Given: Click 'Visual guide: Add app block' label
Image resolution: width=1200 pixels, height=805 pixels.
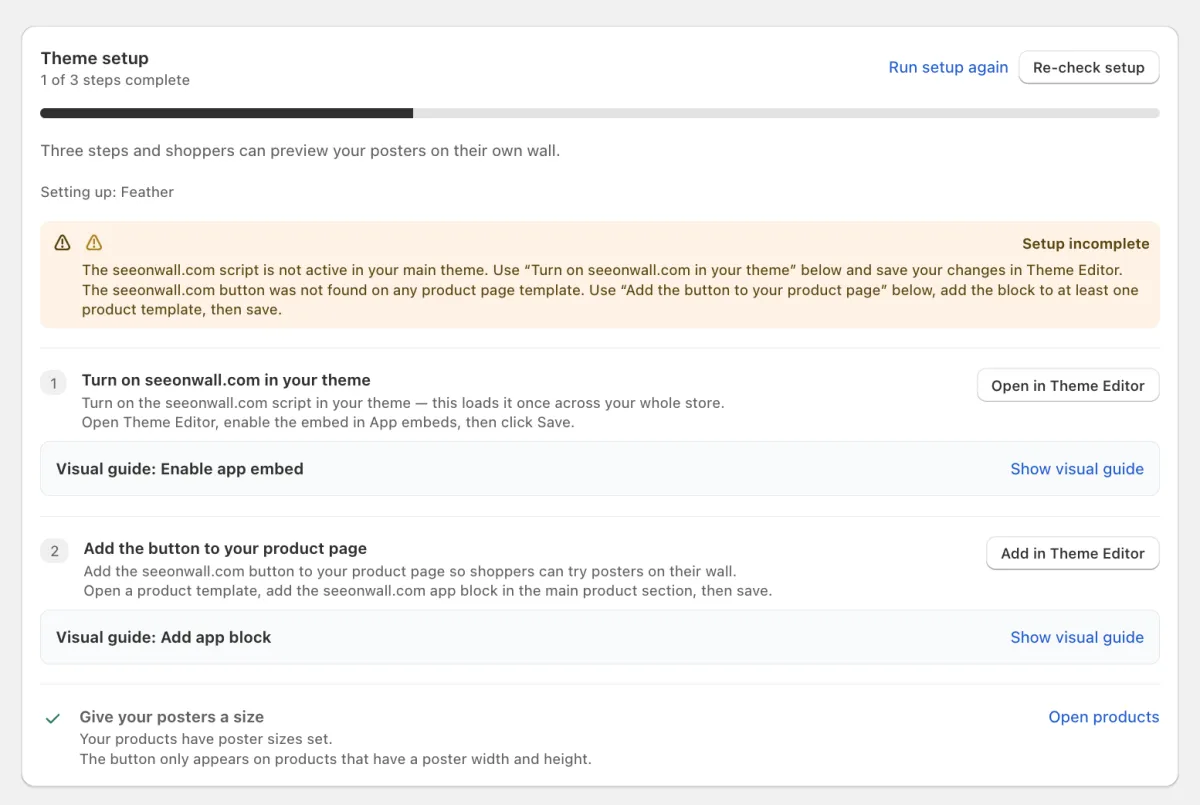Looking at the screenshot, I should 164,637.
